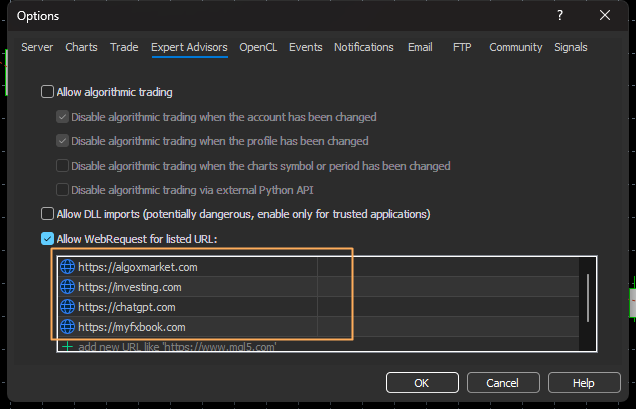Viewport: 636px width, 409px height.
Task: Click globe icon beside myfxbook.com URL
Action: click(x=68, y=327)
